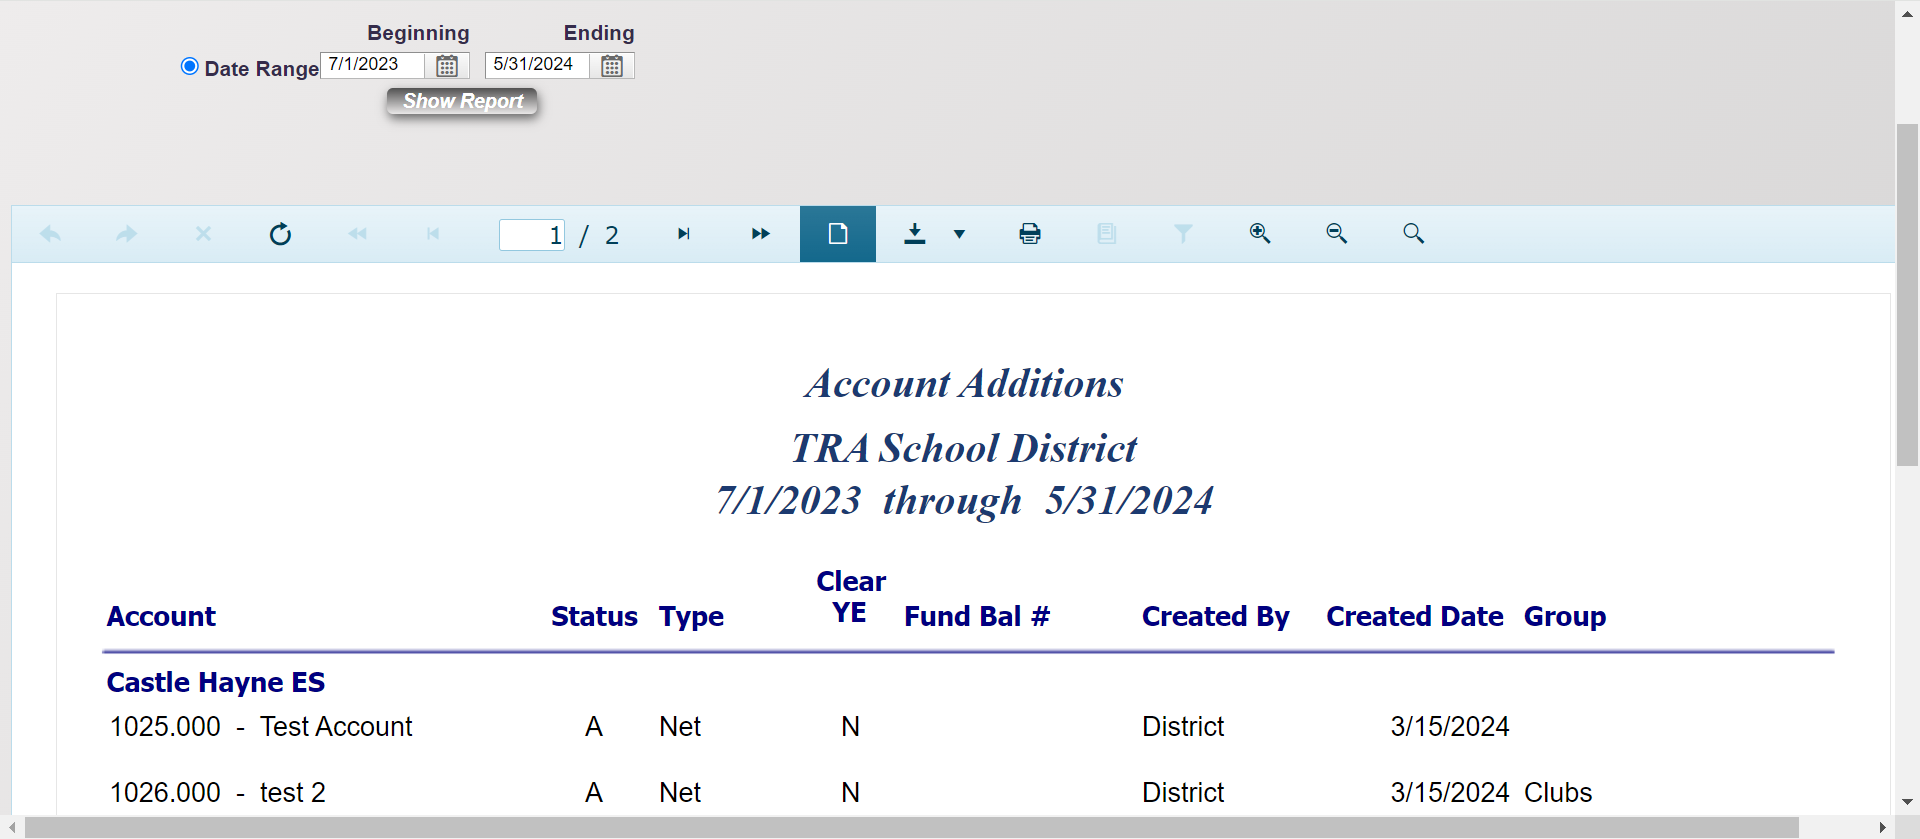The width and height of the screenshot is (1920, 839).
Task: Click the export download icon
Action: [x=915, y=234]
